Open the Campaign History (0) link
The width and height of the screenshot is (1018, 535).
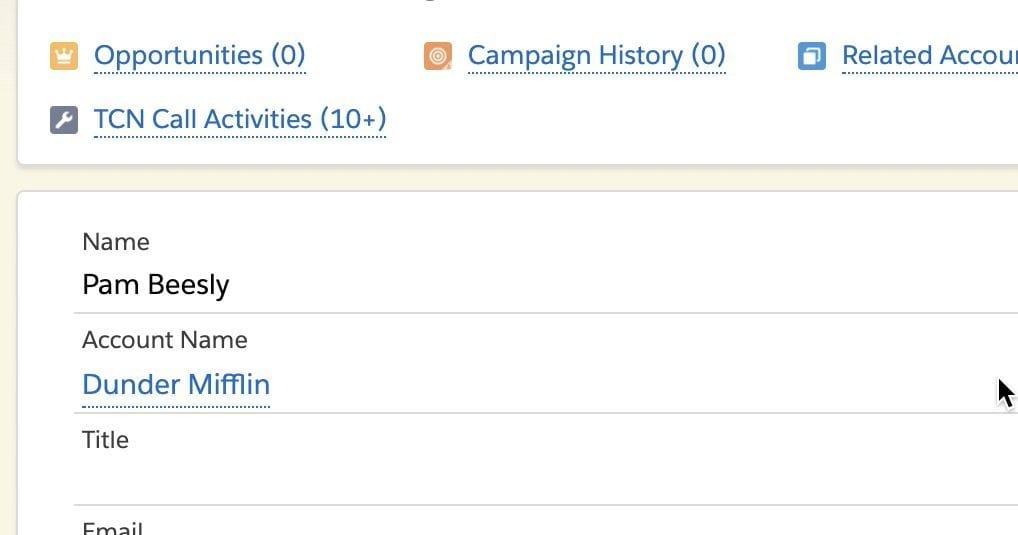coord(596,55)
